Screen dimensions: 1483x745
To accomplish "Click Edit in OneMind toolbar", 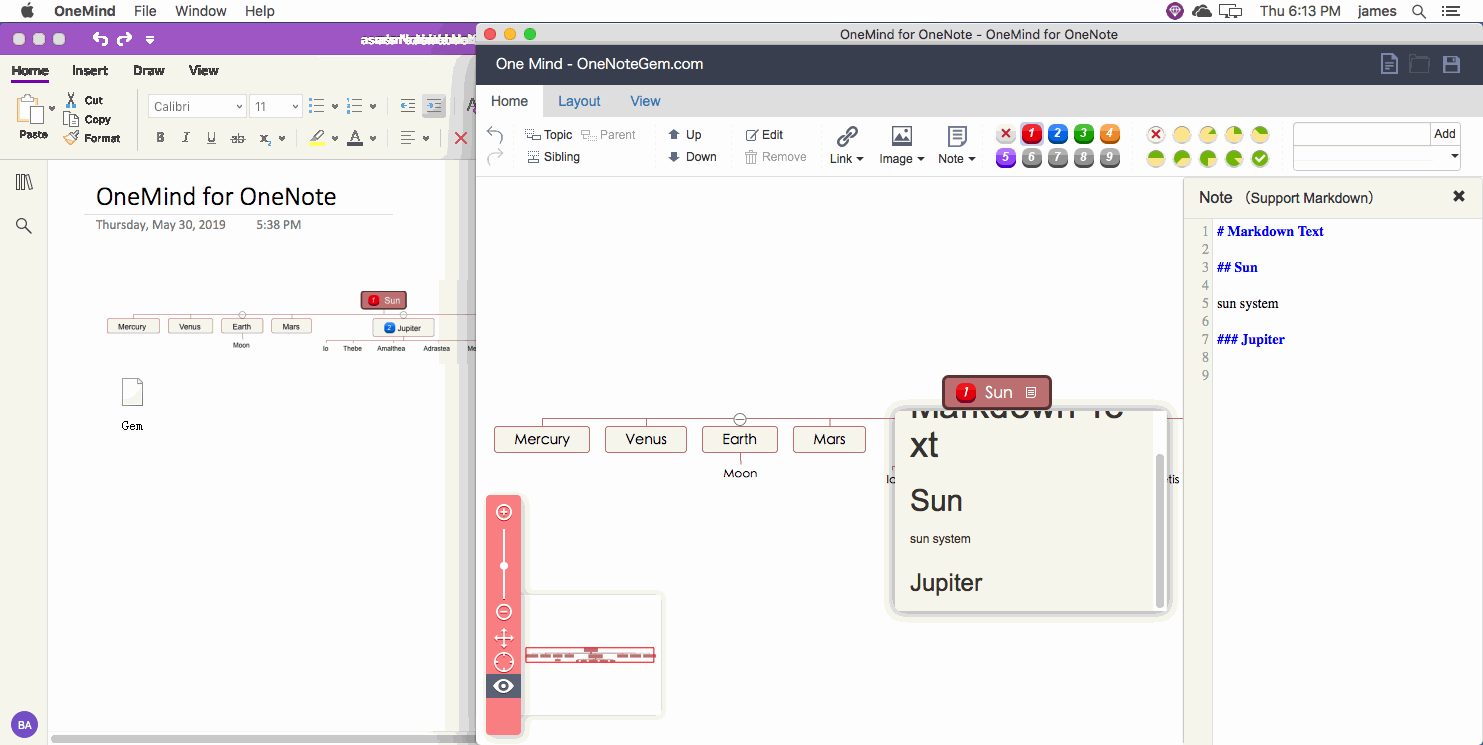I will coord(764,135).
